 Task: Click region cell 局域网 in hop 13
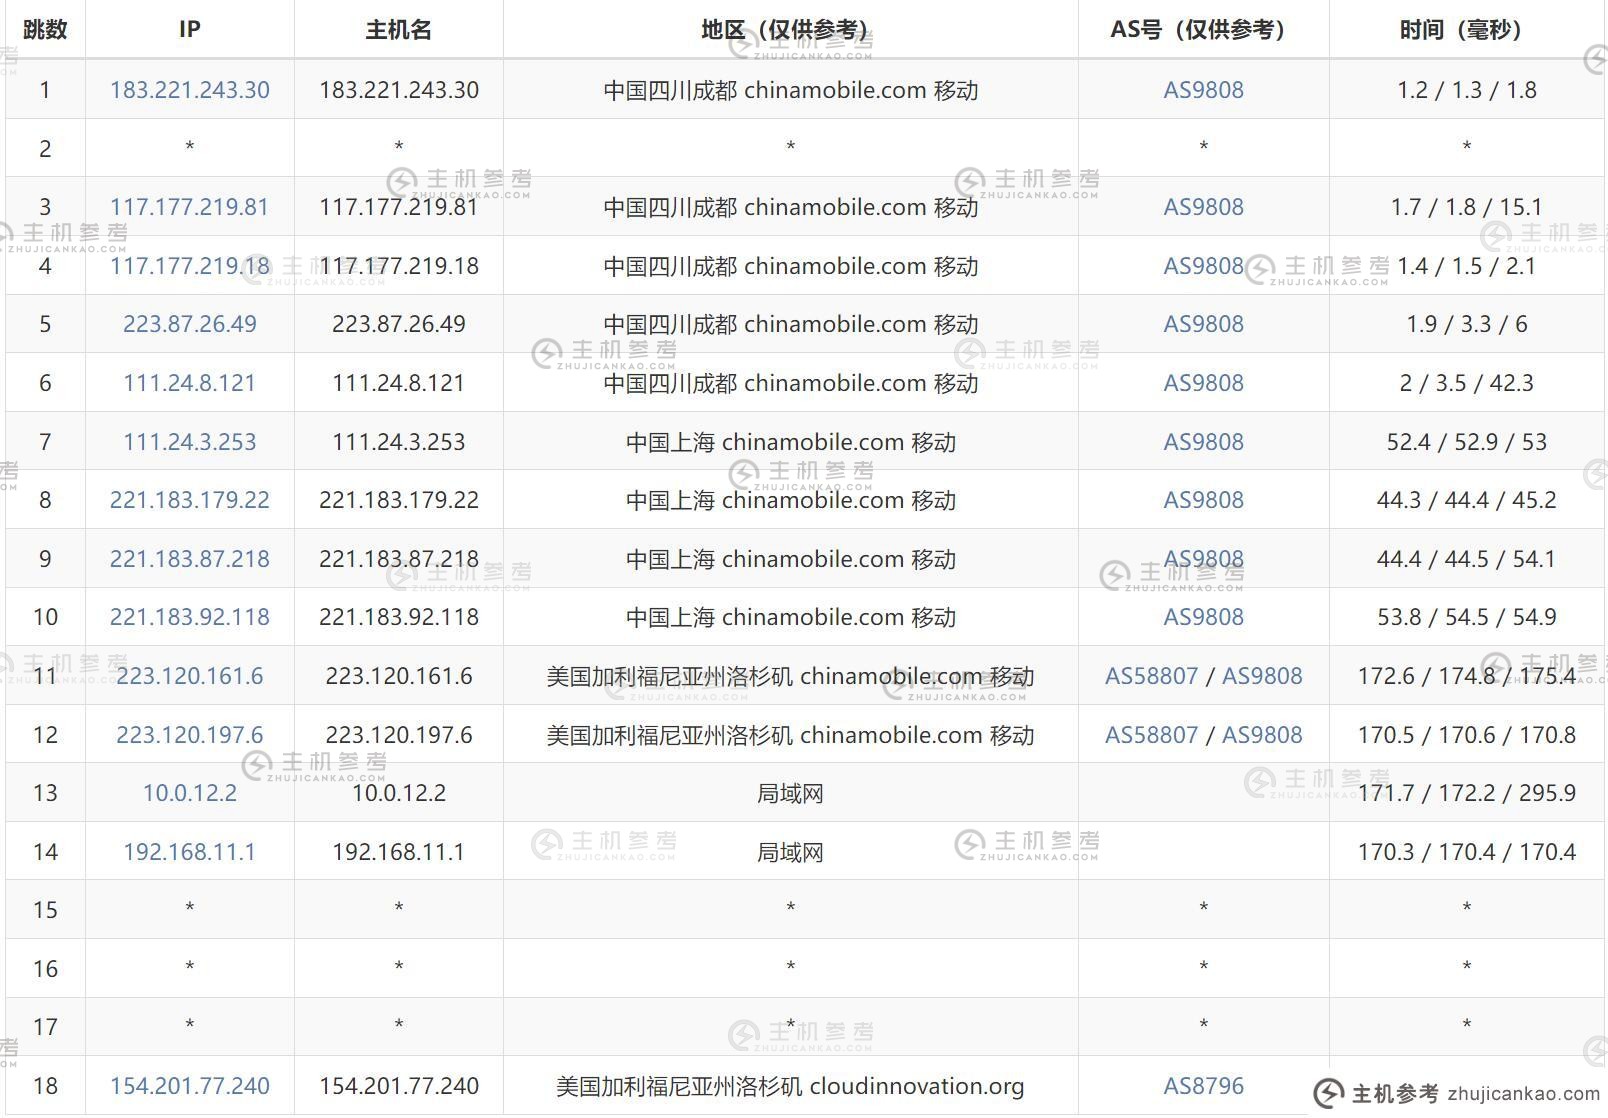(790, 793)
